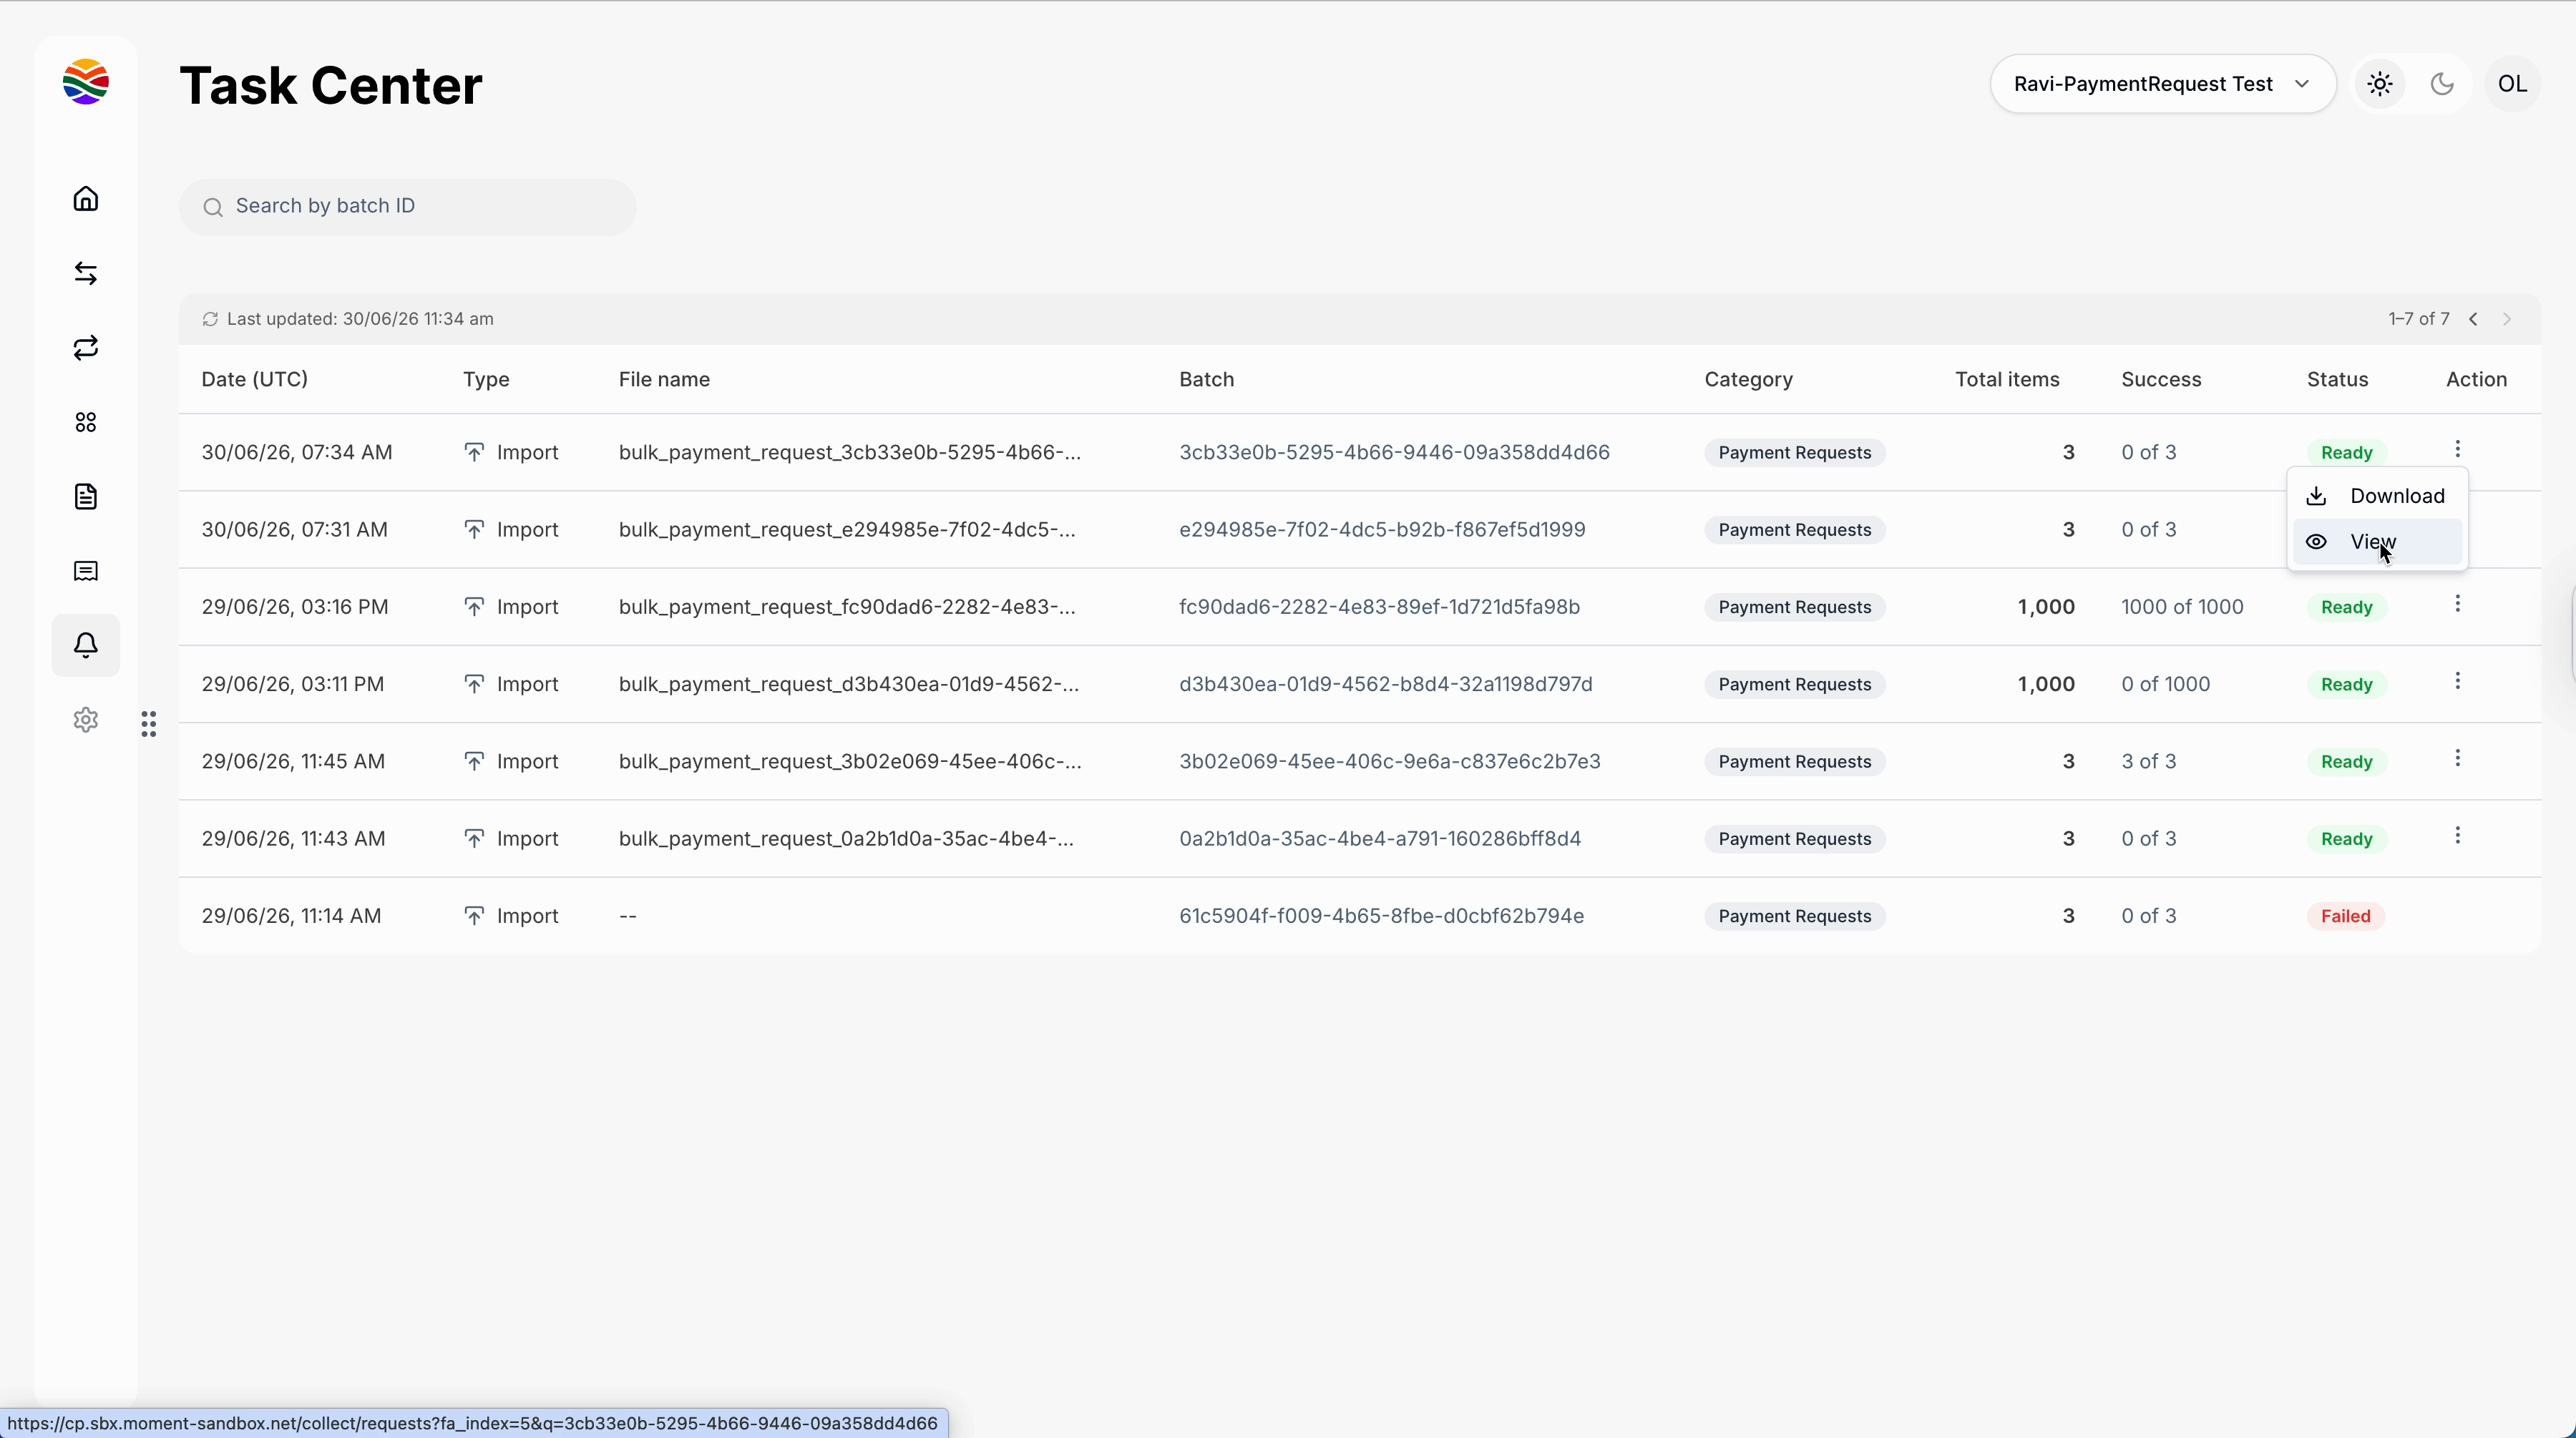Click the Total items column header
Screen dimensions: 2576x1438
click(2007, 379)
